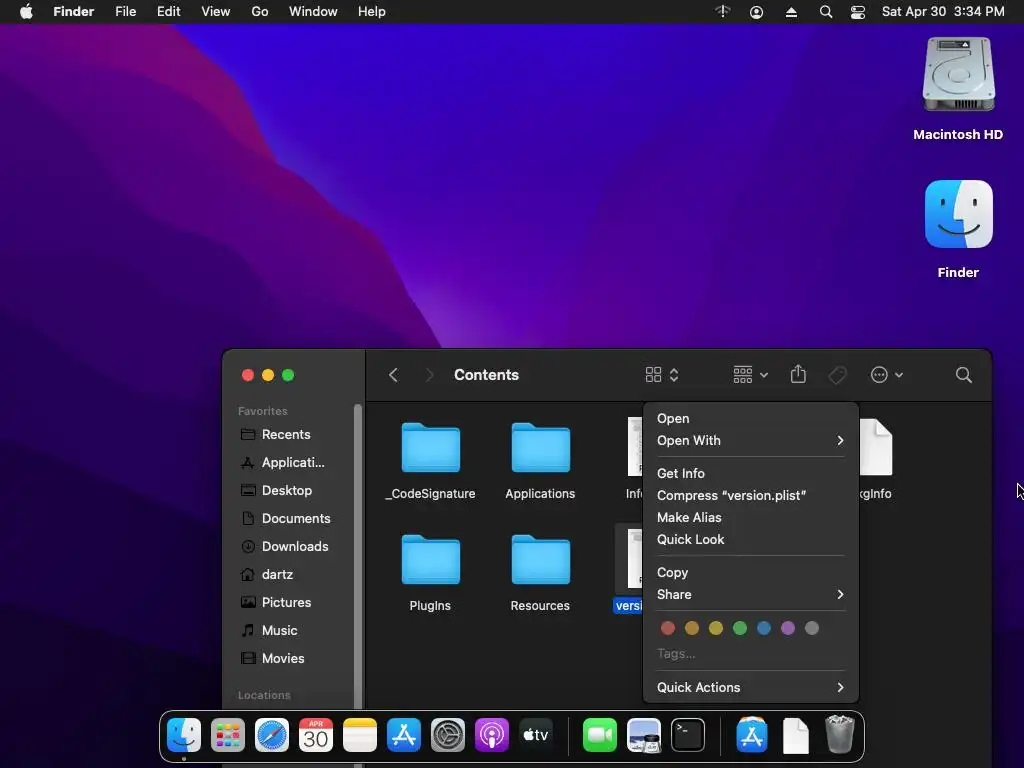Apply the green tag color
This screenshot has height=768, width=1024.
(x=740, y=628)
